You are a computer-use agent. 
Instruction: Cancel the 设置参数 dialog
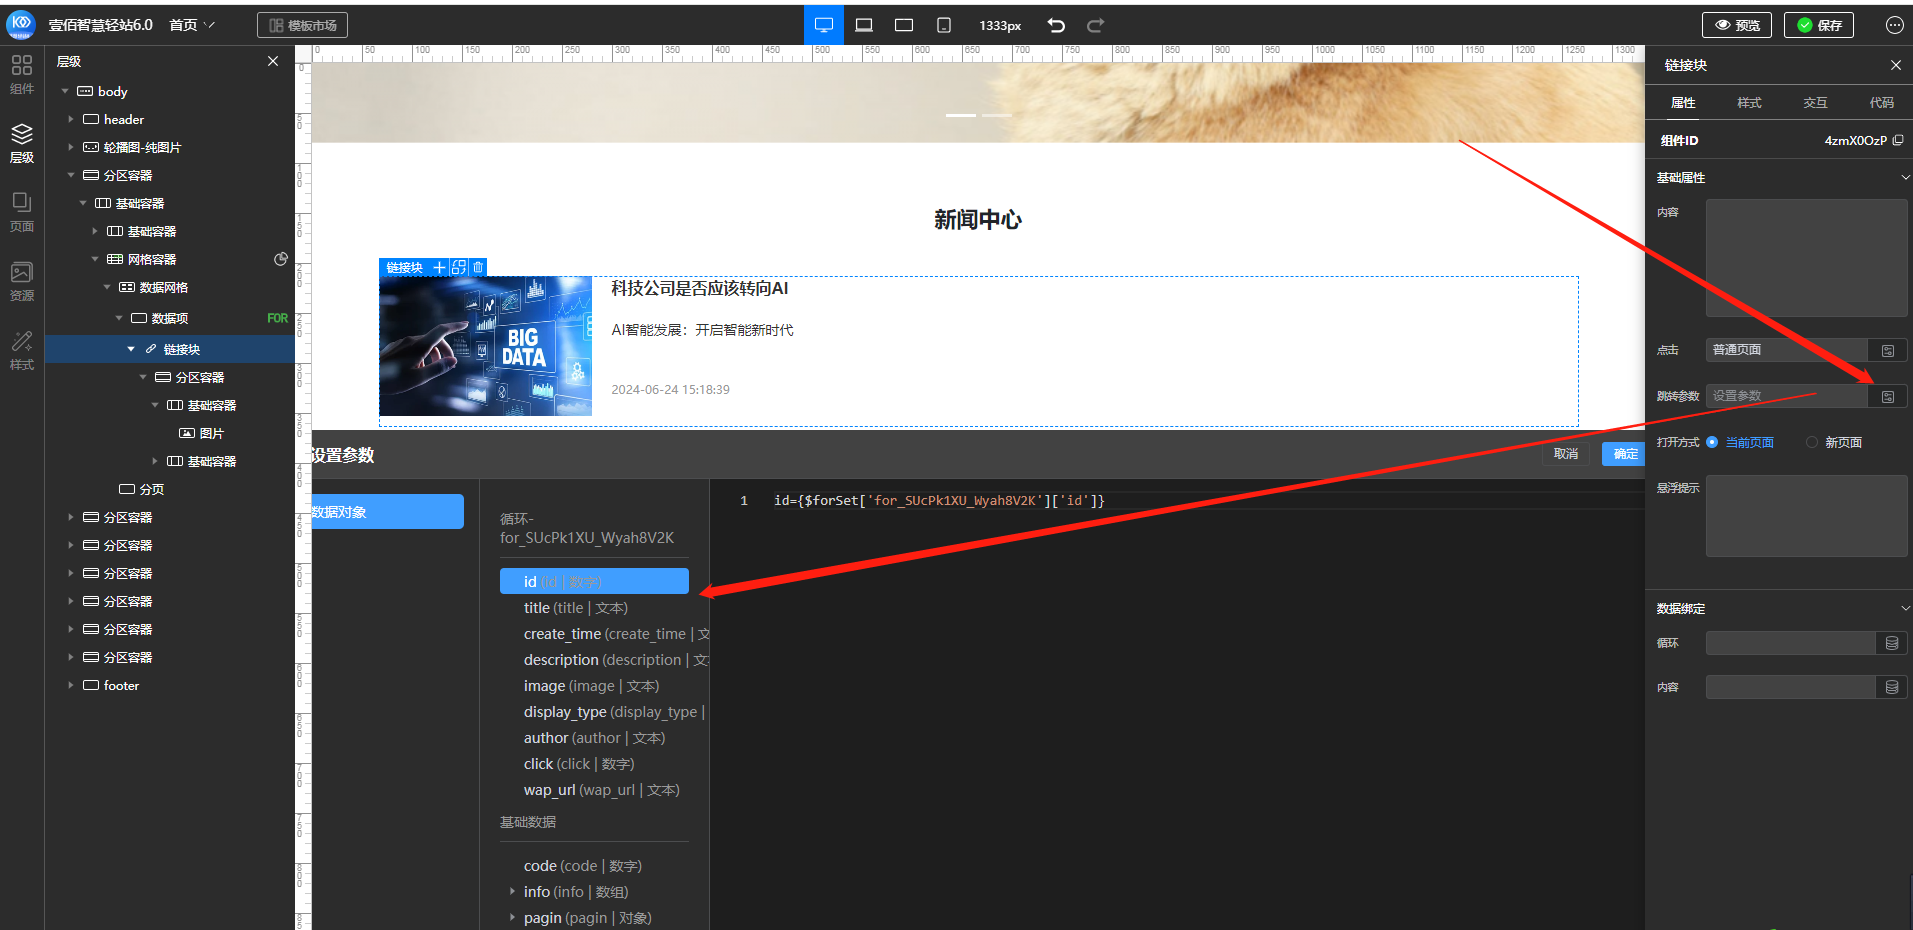(1565, 454)
